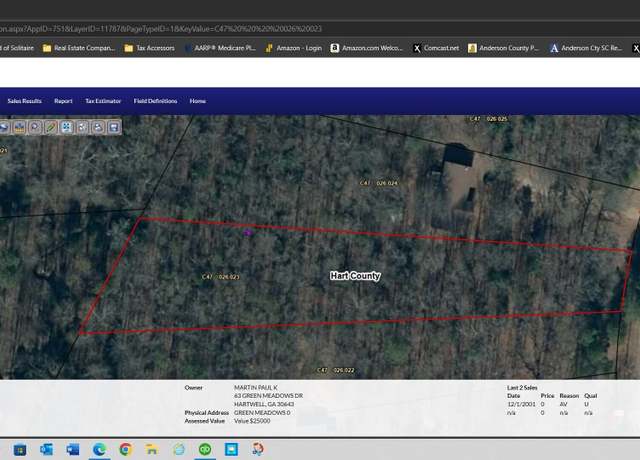Click parcel label C47 026 022 on map
The image size is (640, 460).
pos(336,370)
